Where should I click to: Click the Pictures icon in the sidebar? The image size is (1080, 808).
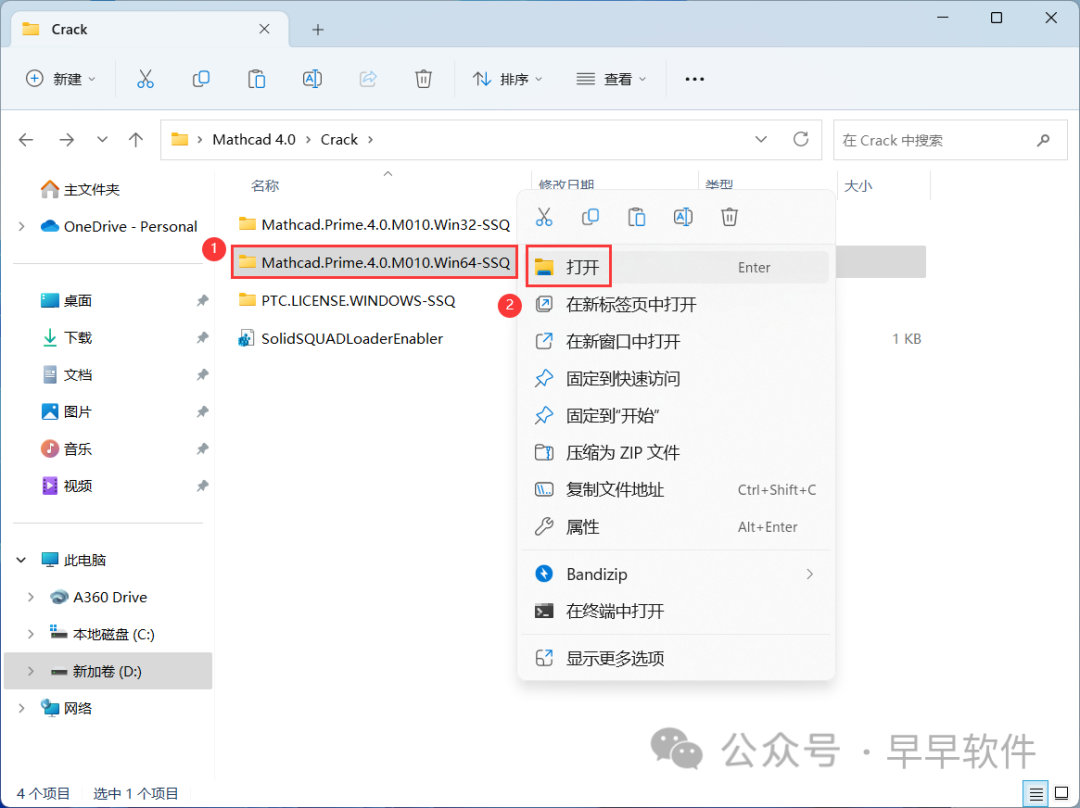coord(50,412)
